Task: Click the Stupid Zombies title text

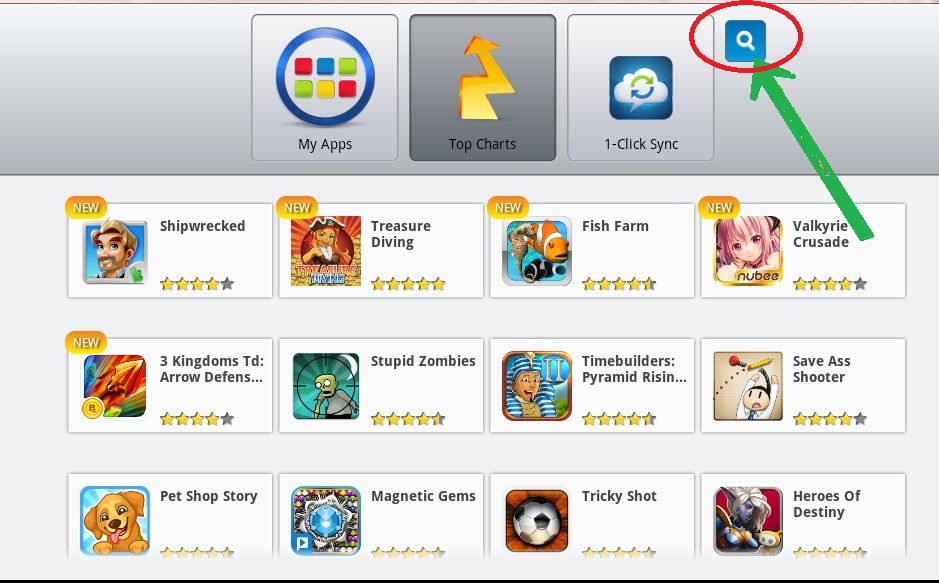Action: [x=423, y=361]
